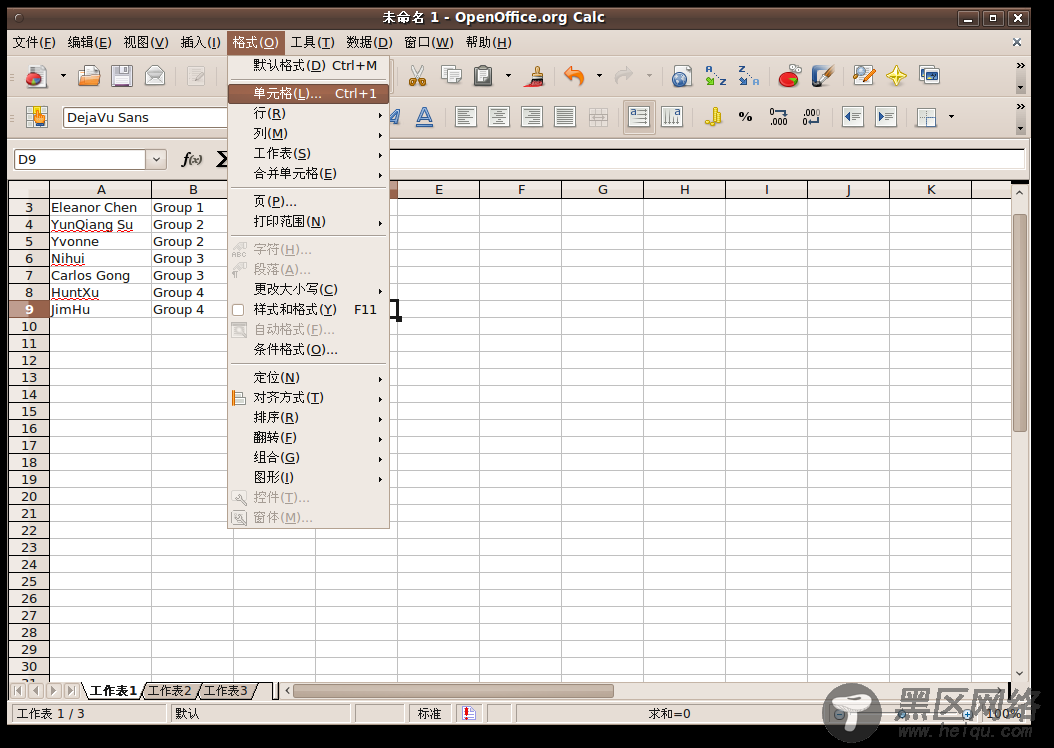Click the New document icon
1054x748 pixels.
click(x=36, y=76)
